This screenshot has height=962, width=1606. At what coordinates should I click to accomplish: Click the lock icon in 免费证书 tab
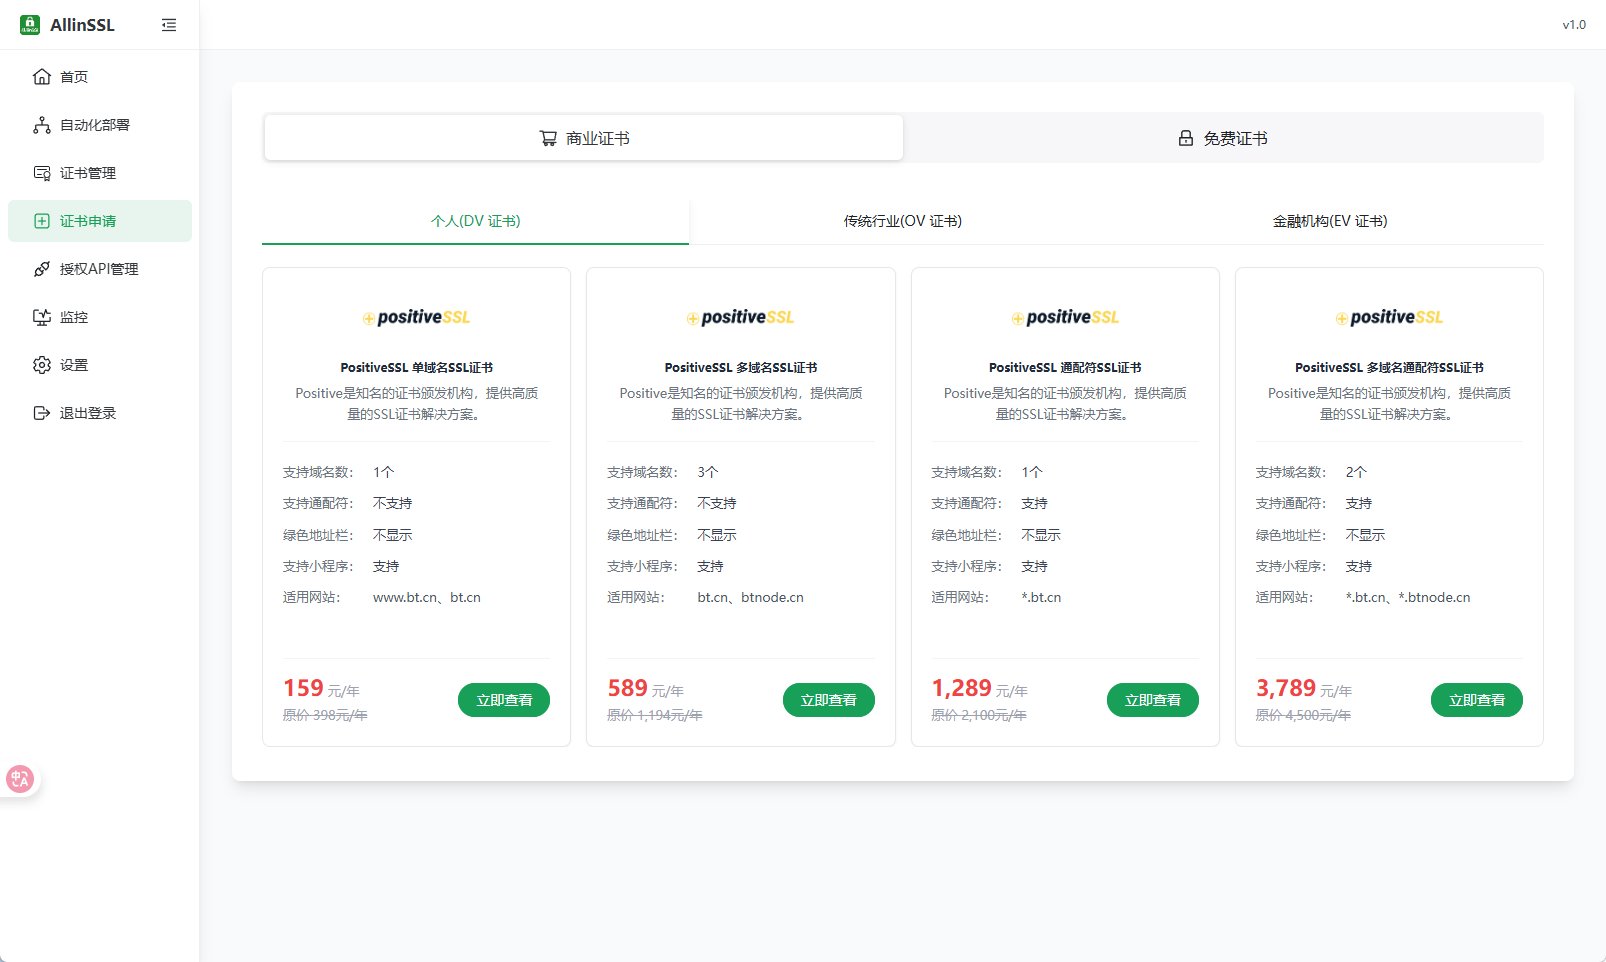pos(1186,138)
